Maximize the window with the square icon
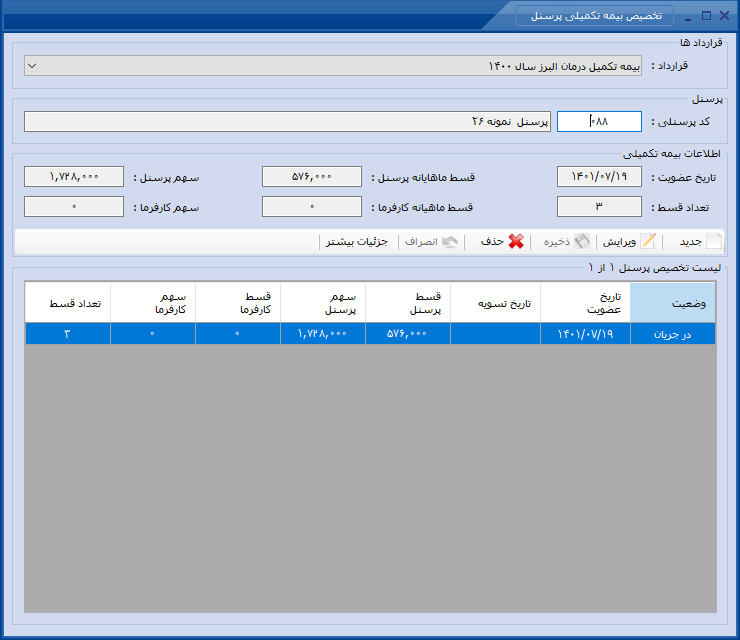The height and width of the screenshot is (640, 740). 706,16
